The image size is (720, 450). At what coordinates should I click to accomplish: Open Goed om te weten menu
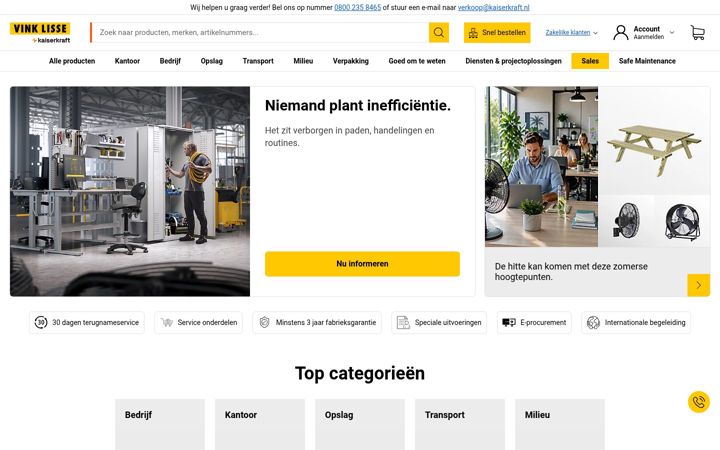417,61
